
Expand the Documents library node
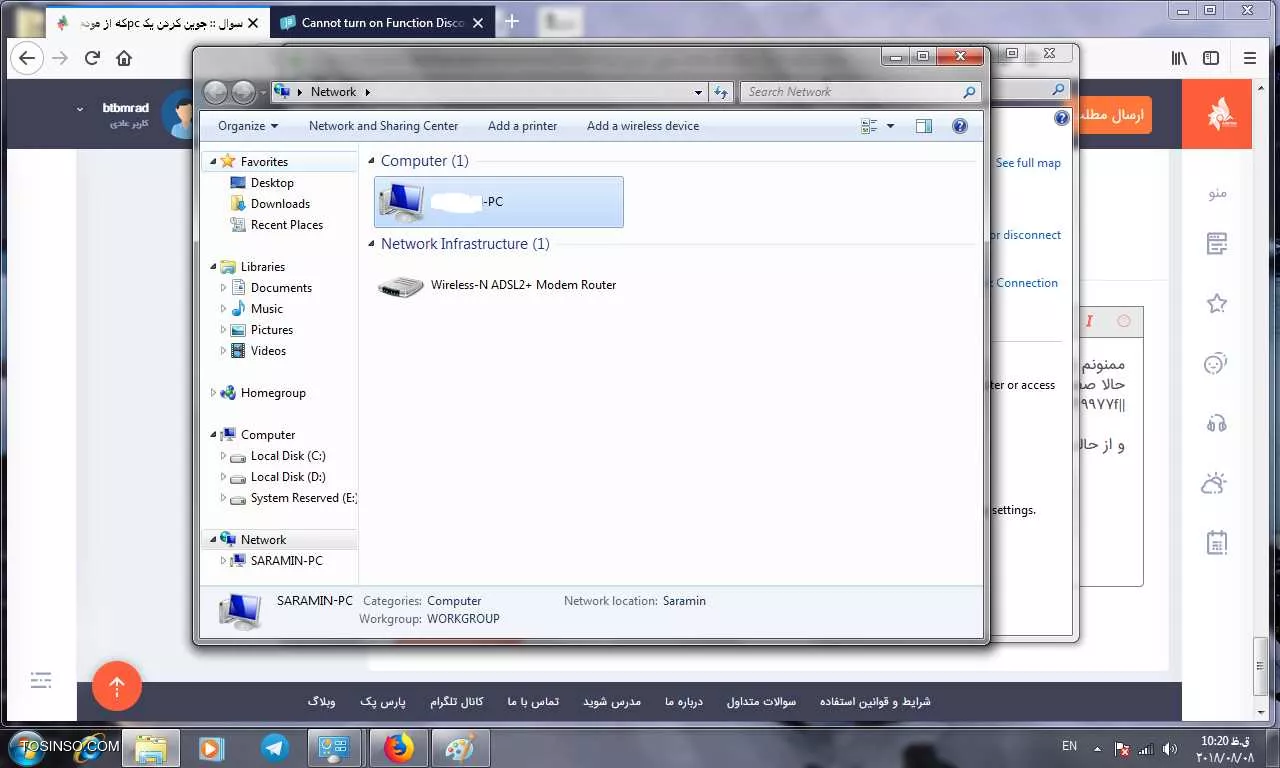tap(223, 288)
